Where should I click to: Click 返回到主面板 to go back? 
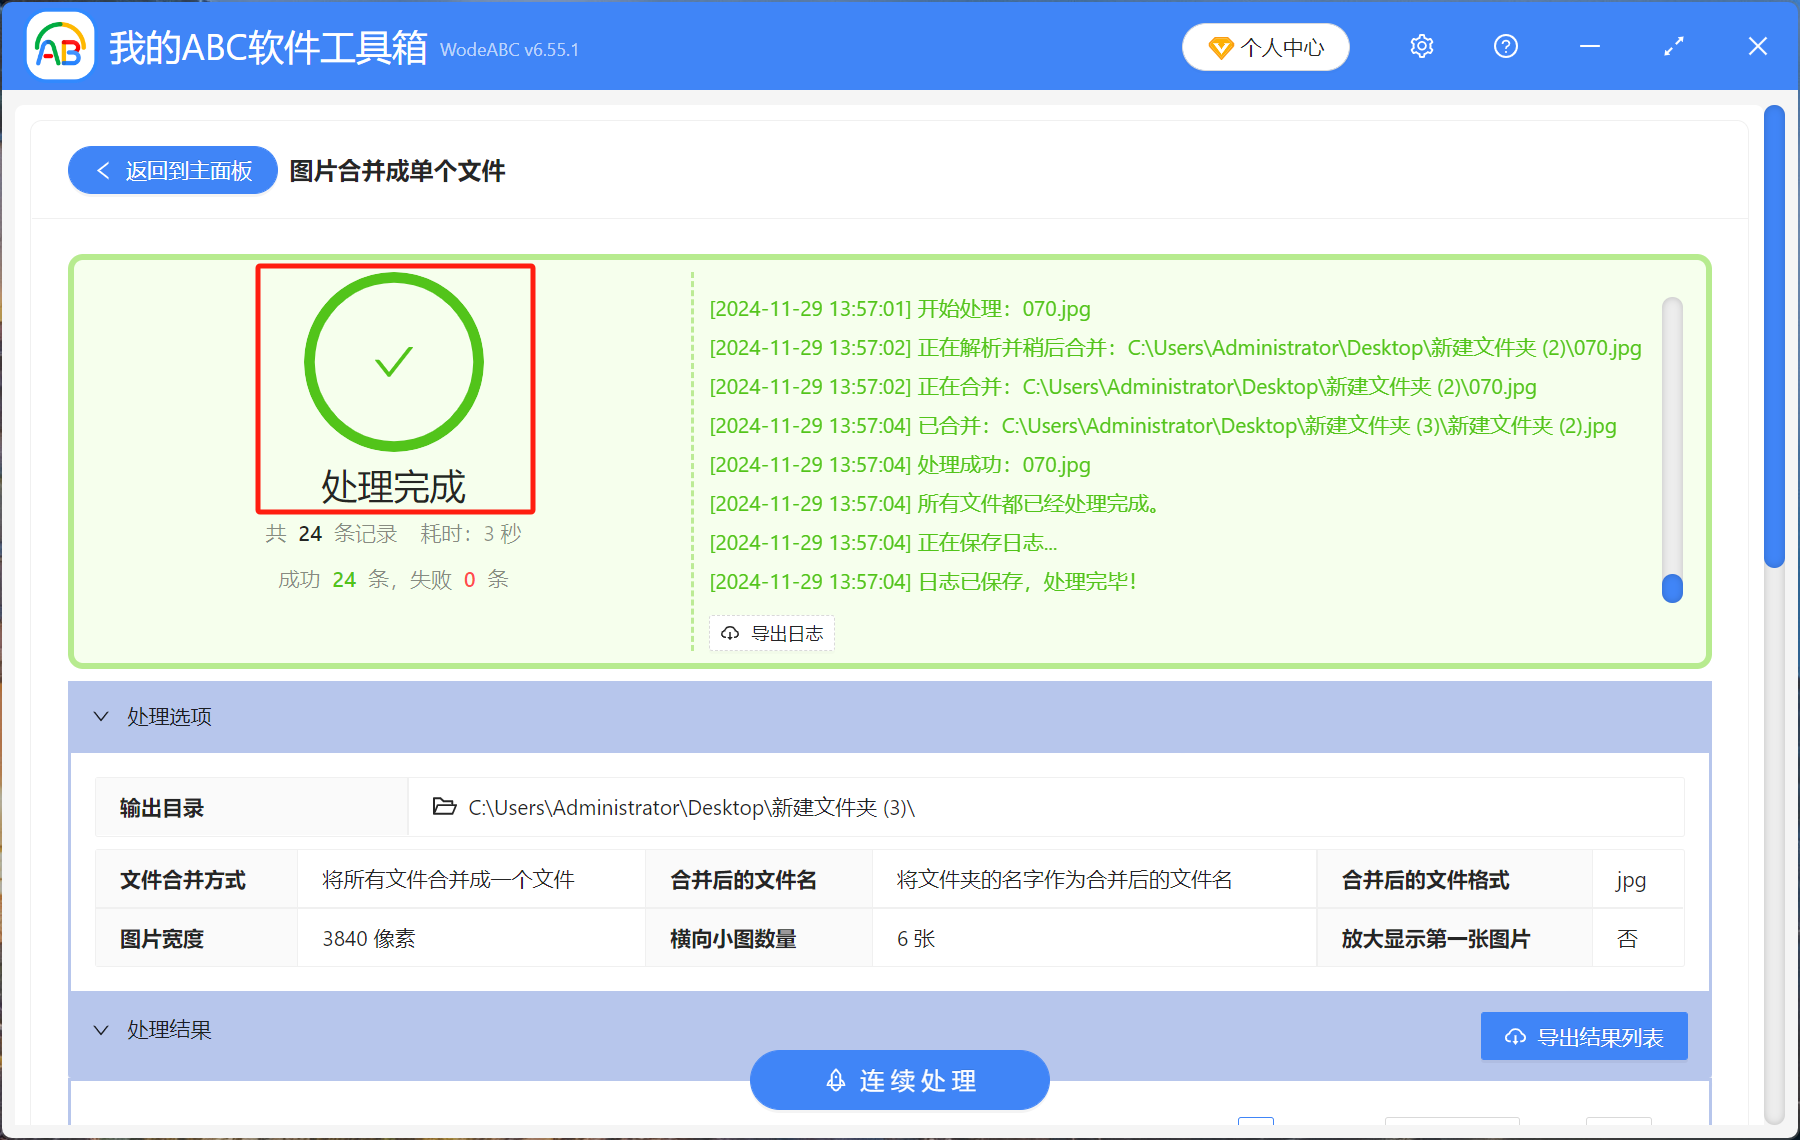click(x=172, y=170)
